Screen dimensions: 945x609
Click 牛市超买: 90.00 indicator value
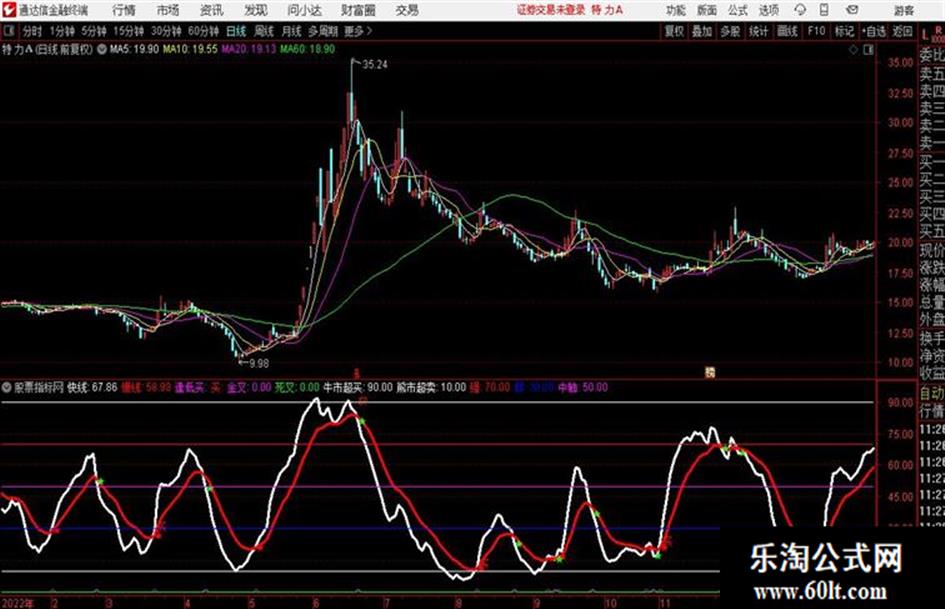pyautogui.click(x=358, y=387)
